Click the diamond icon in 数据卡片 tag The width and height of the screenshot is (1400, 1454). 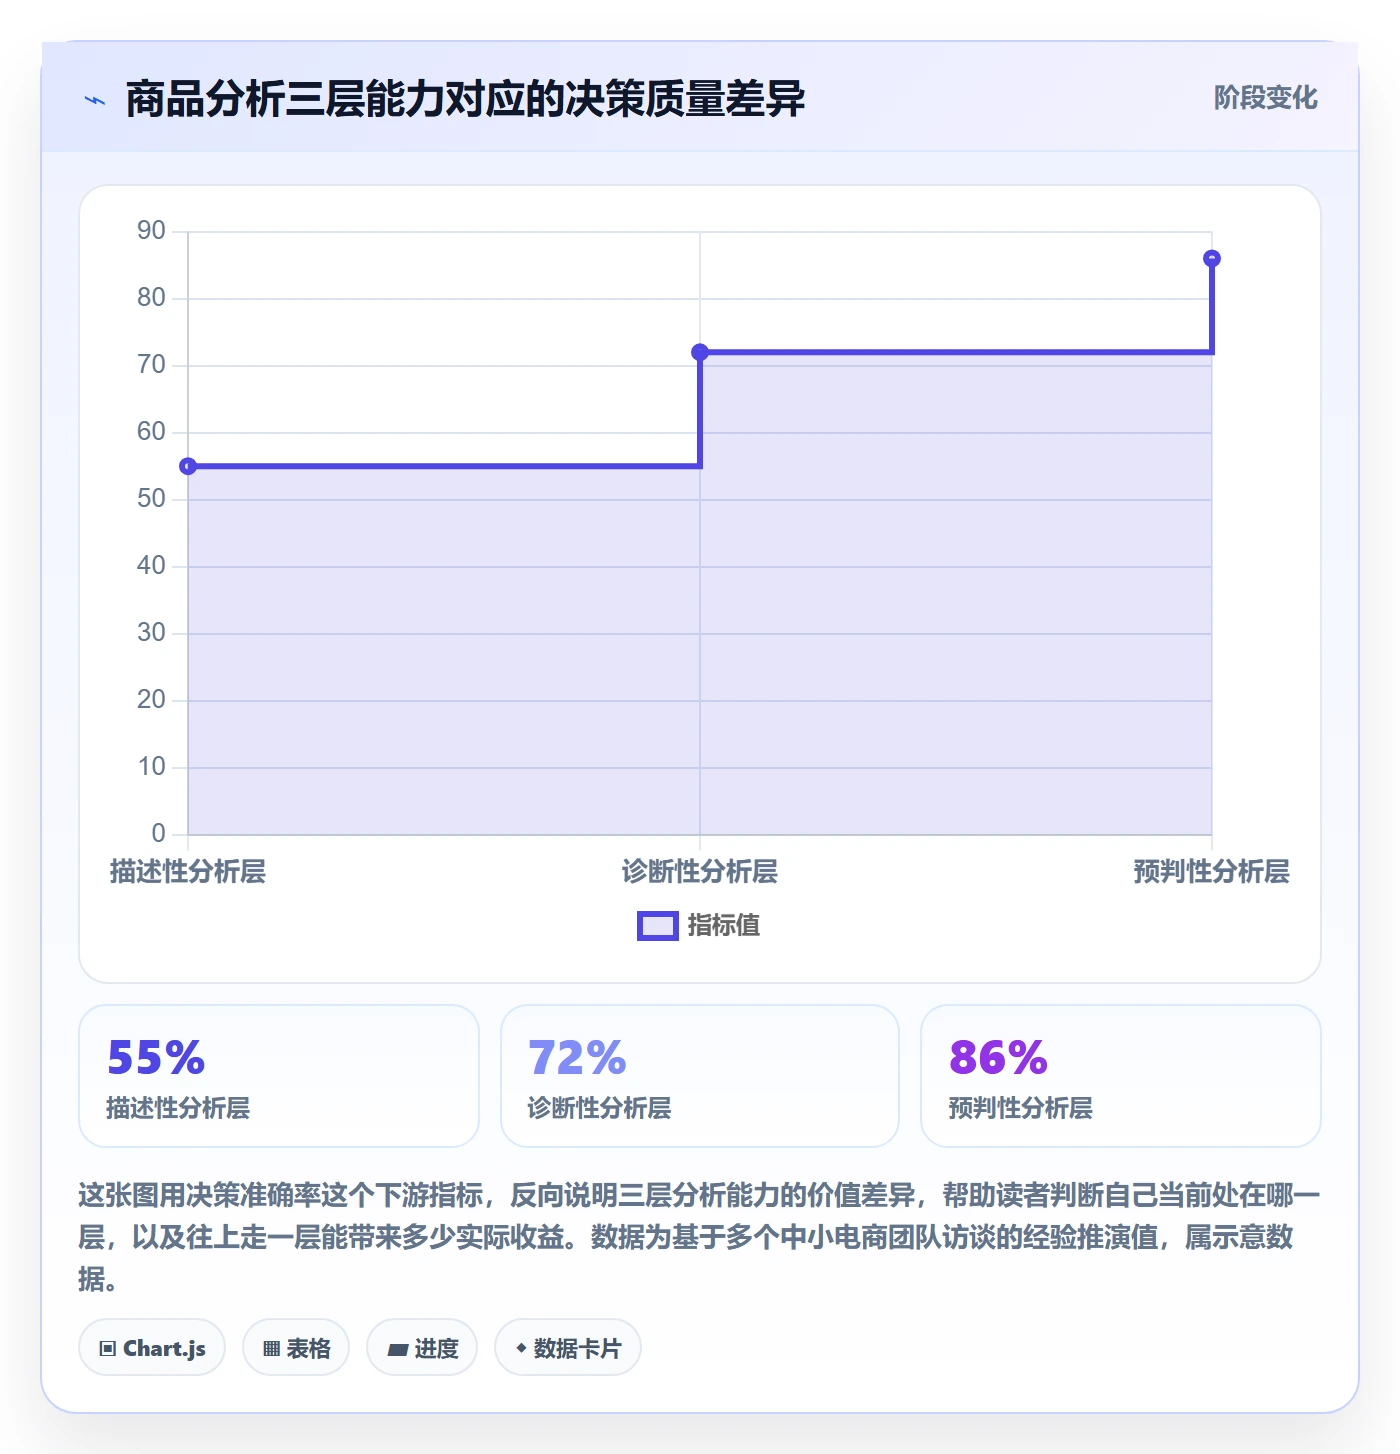click(x=521, y=1348)
